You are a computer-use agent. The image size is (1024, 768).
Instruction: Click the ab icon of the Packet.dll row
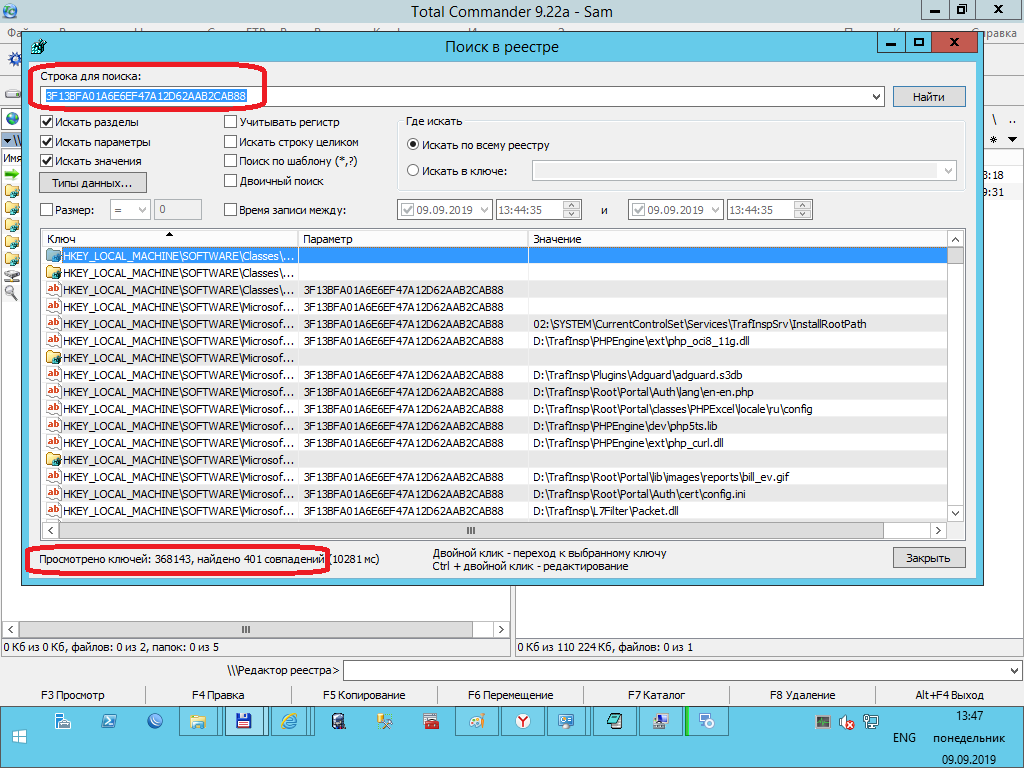pos(53,510)
